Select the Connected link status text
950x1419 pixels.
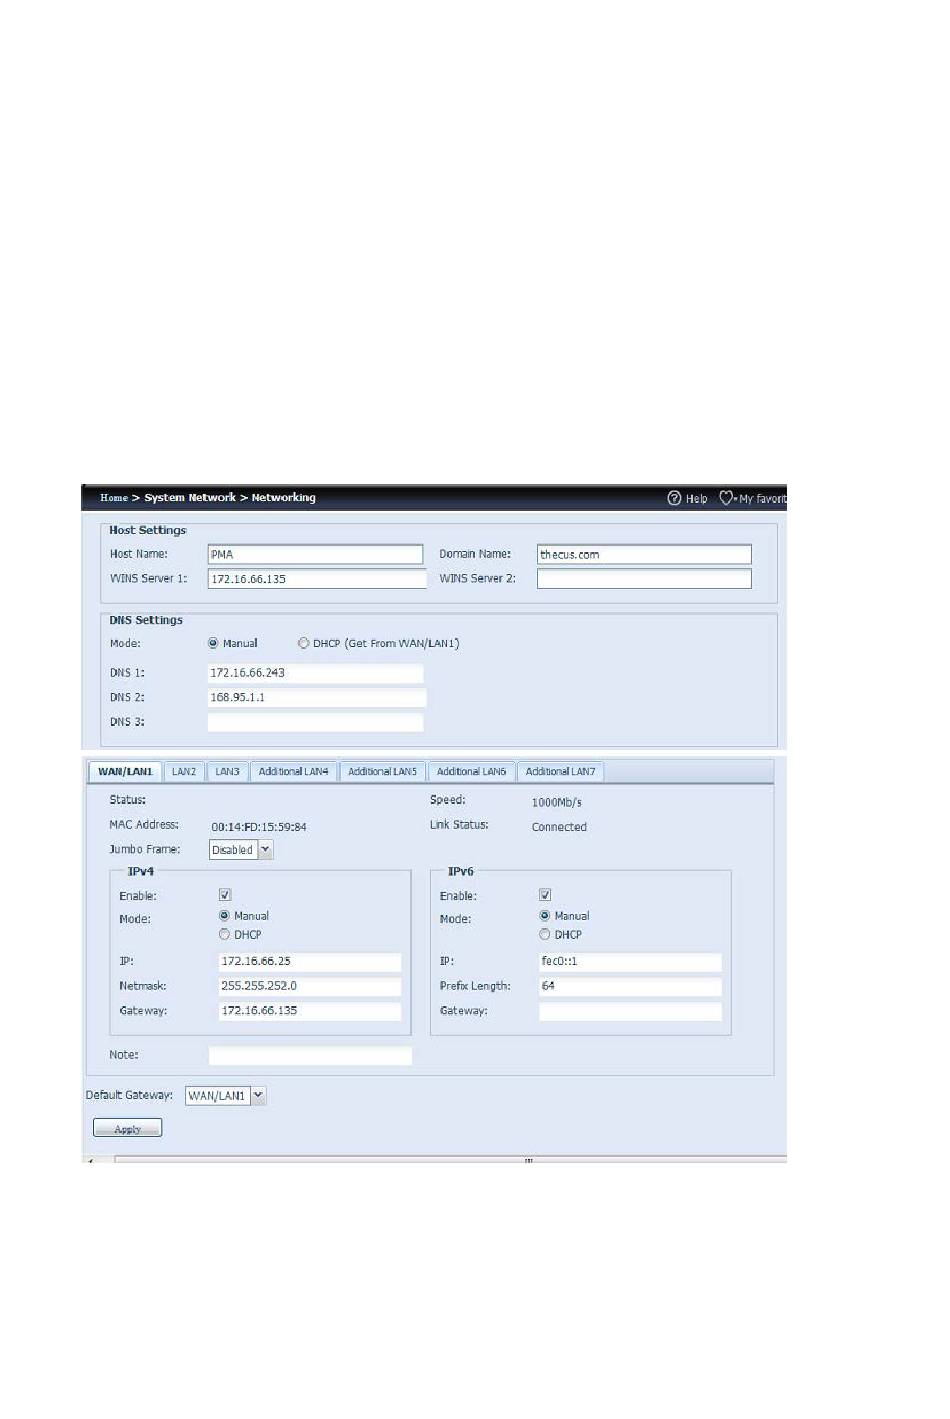click(559, 827)
